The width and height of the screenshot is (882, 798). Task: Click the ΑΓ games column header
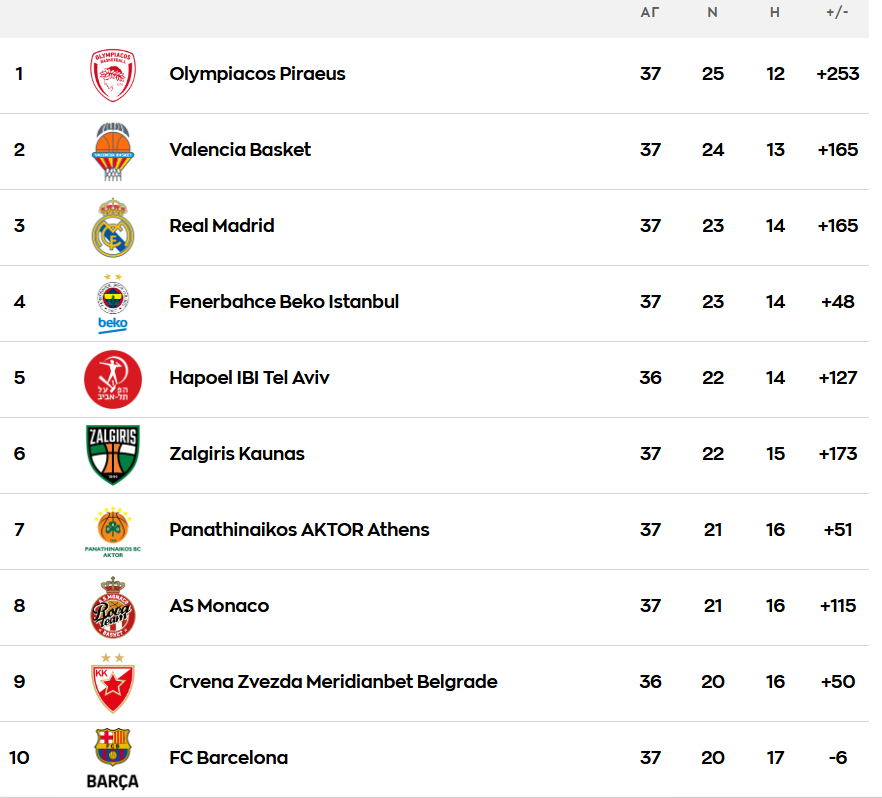click(650, 13)
